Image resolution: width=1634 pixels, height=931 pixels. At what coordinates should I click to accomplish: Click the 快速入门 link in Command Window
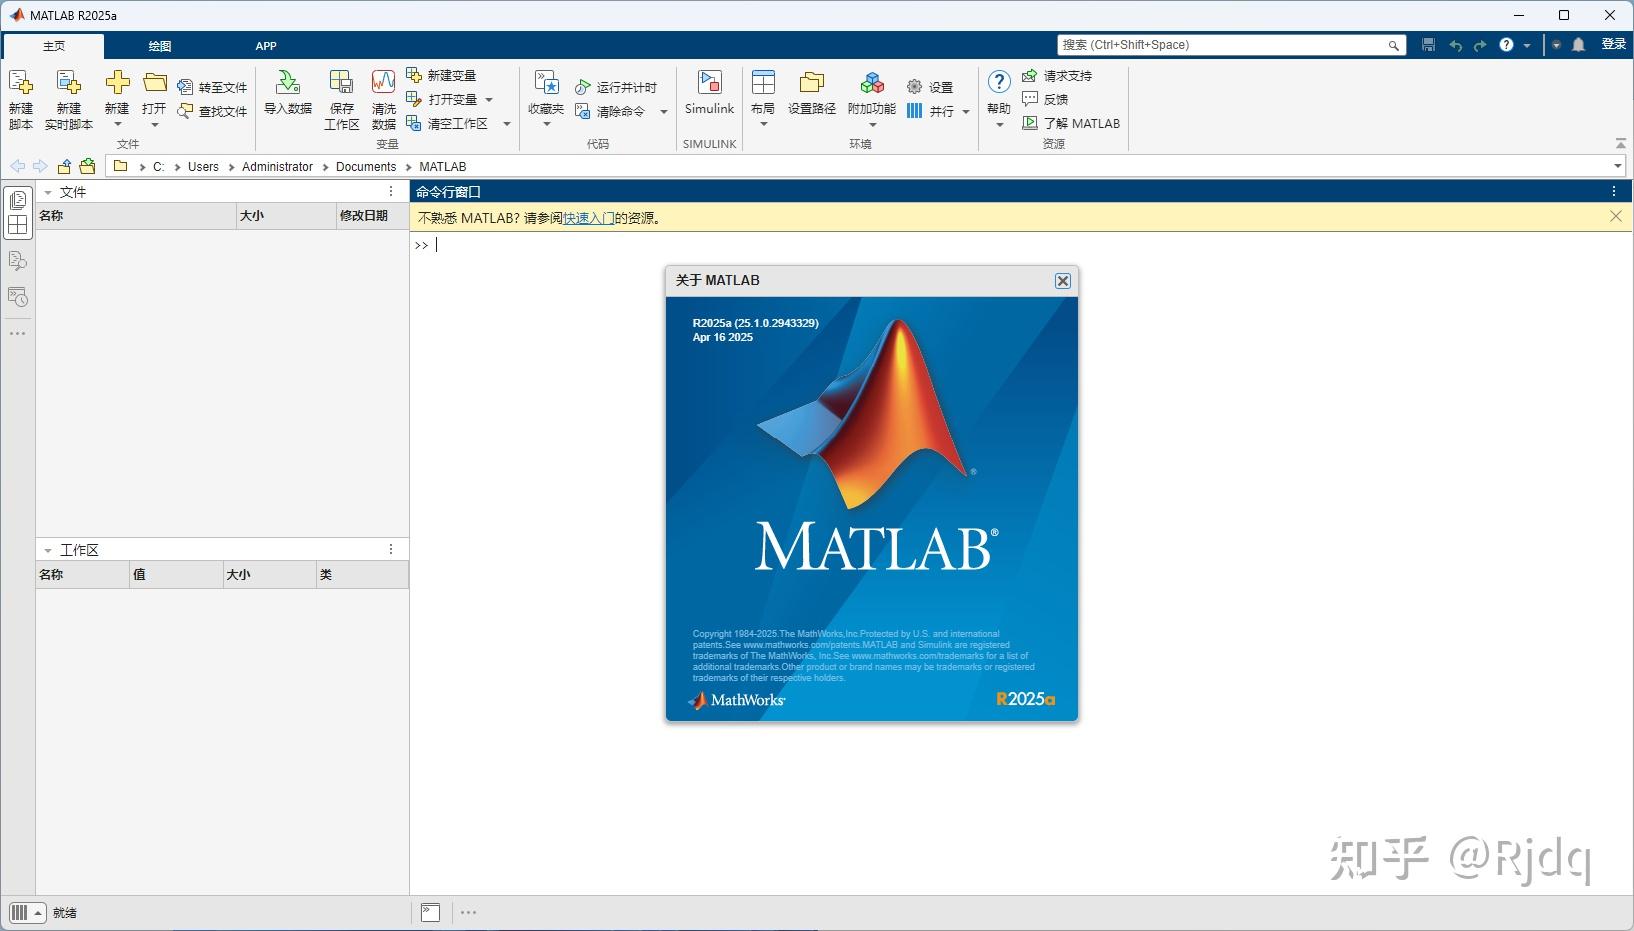tap(588, 217)
